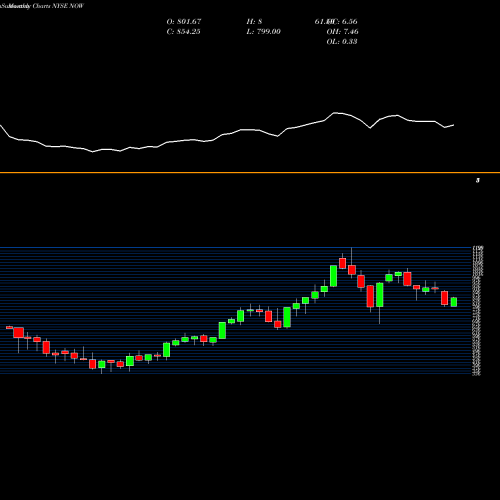Image resolution: width=500 pixels, height=500 pixels.
Task: Select the close value 'C: 854.25'
Action: point(183,32)
